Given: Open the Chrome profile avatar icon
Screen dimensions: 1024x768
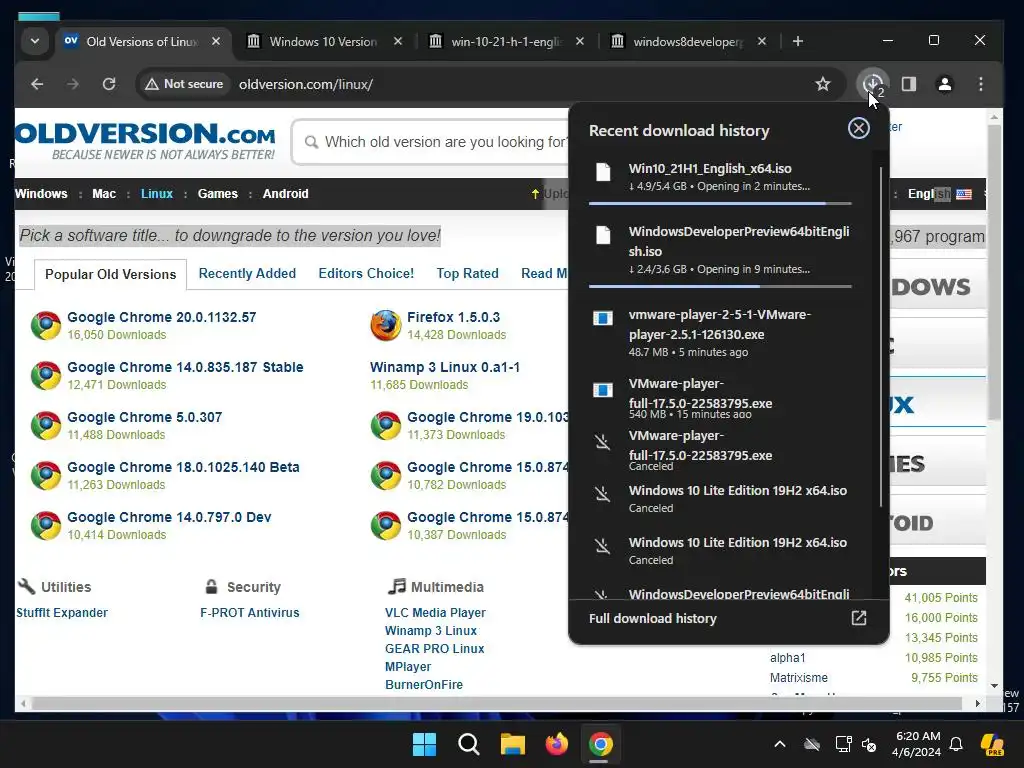Looking at the screenshot, I should point(944,84).
